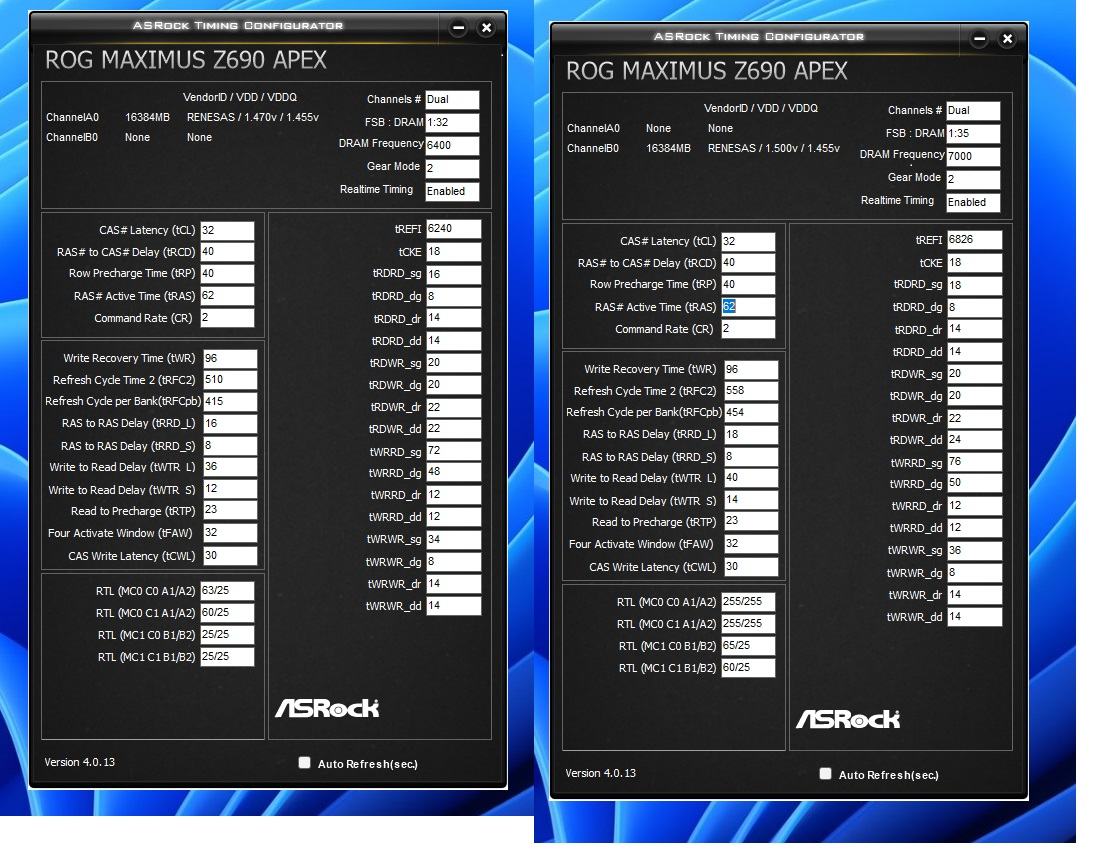The image size is (1097, 850).
Task: Click Command Rate field in right window
Action: click(x=748, y=329)
